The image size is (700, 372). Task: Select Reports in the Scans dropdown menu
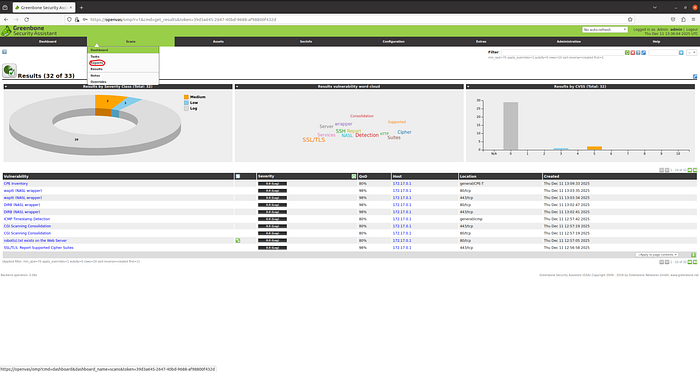97,63
